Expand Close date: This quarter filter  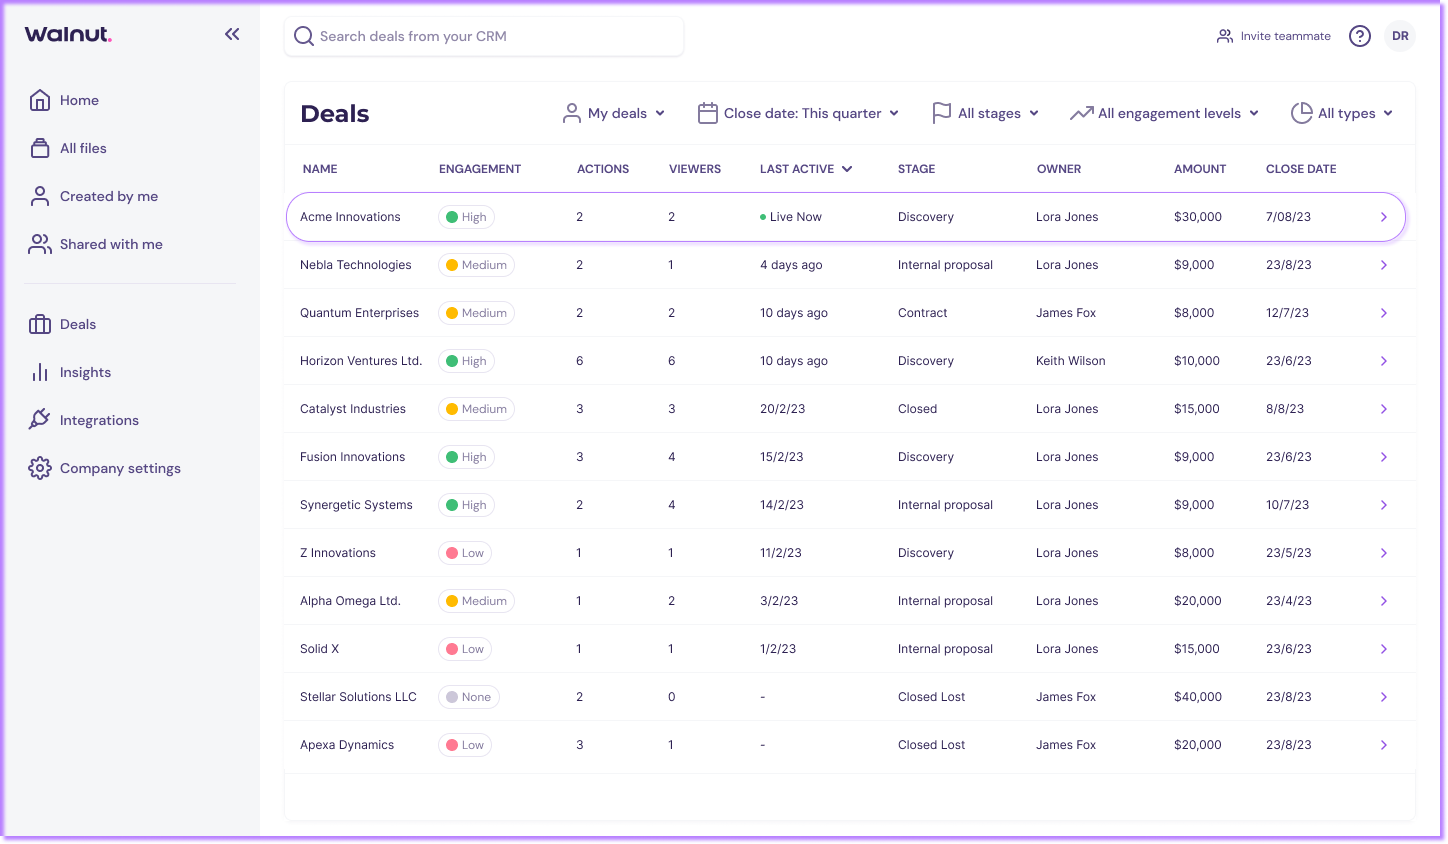(x=798, y=113)
